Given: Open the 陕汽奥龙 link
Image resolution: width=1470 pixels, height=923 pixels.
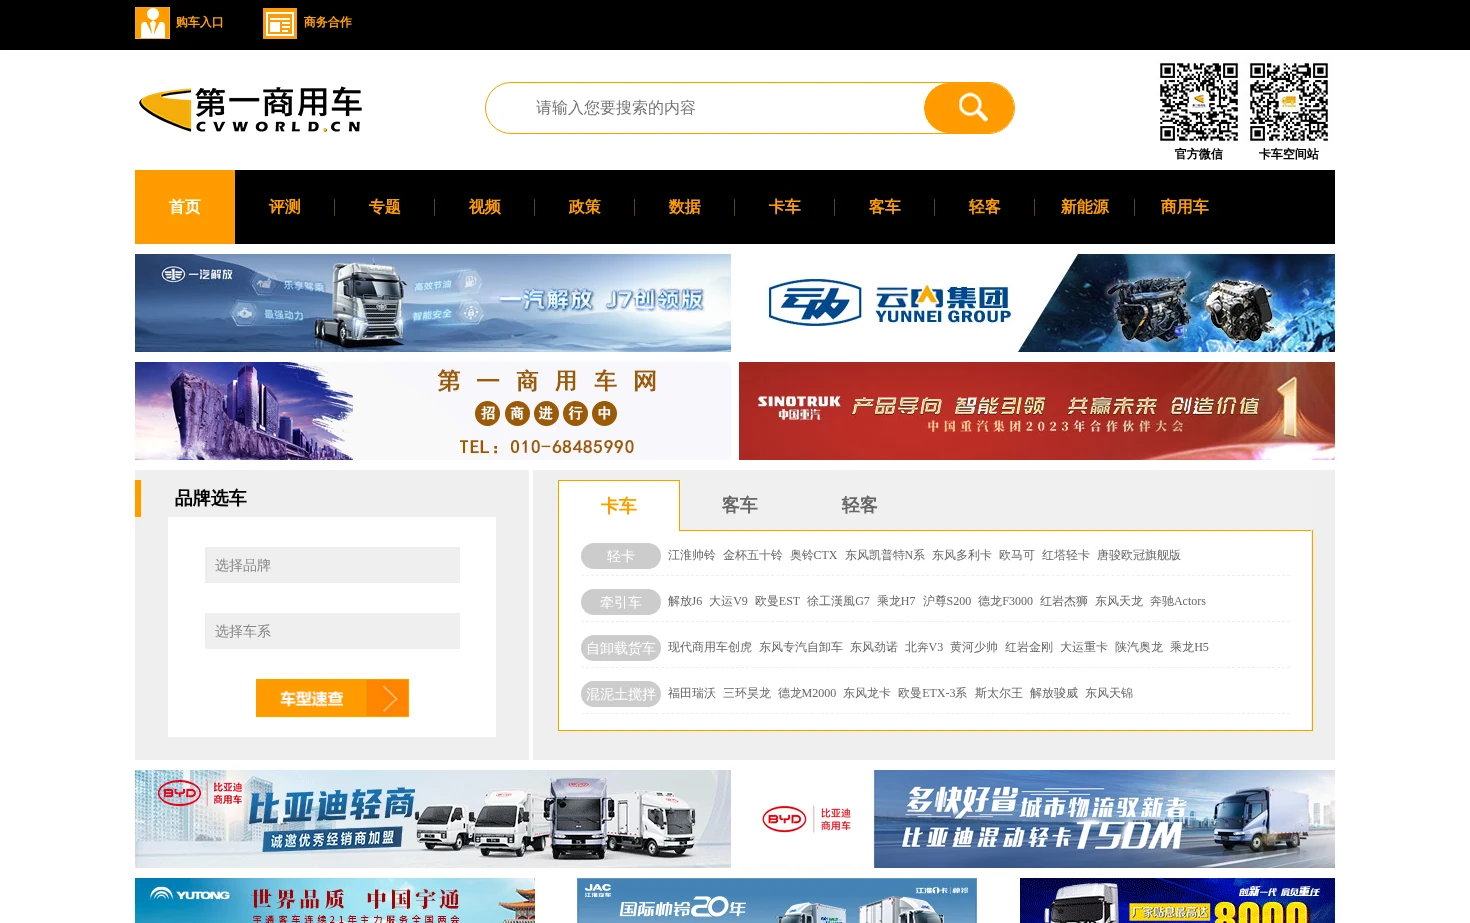Looking at the screenshot, I should (x=1139, y=647).
